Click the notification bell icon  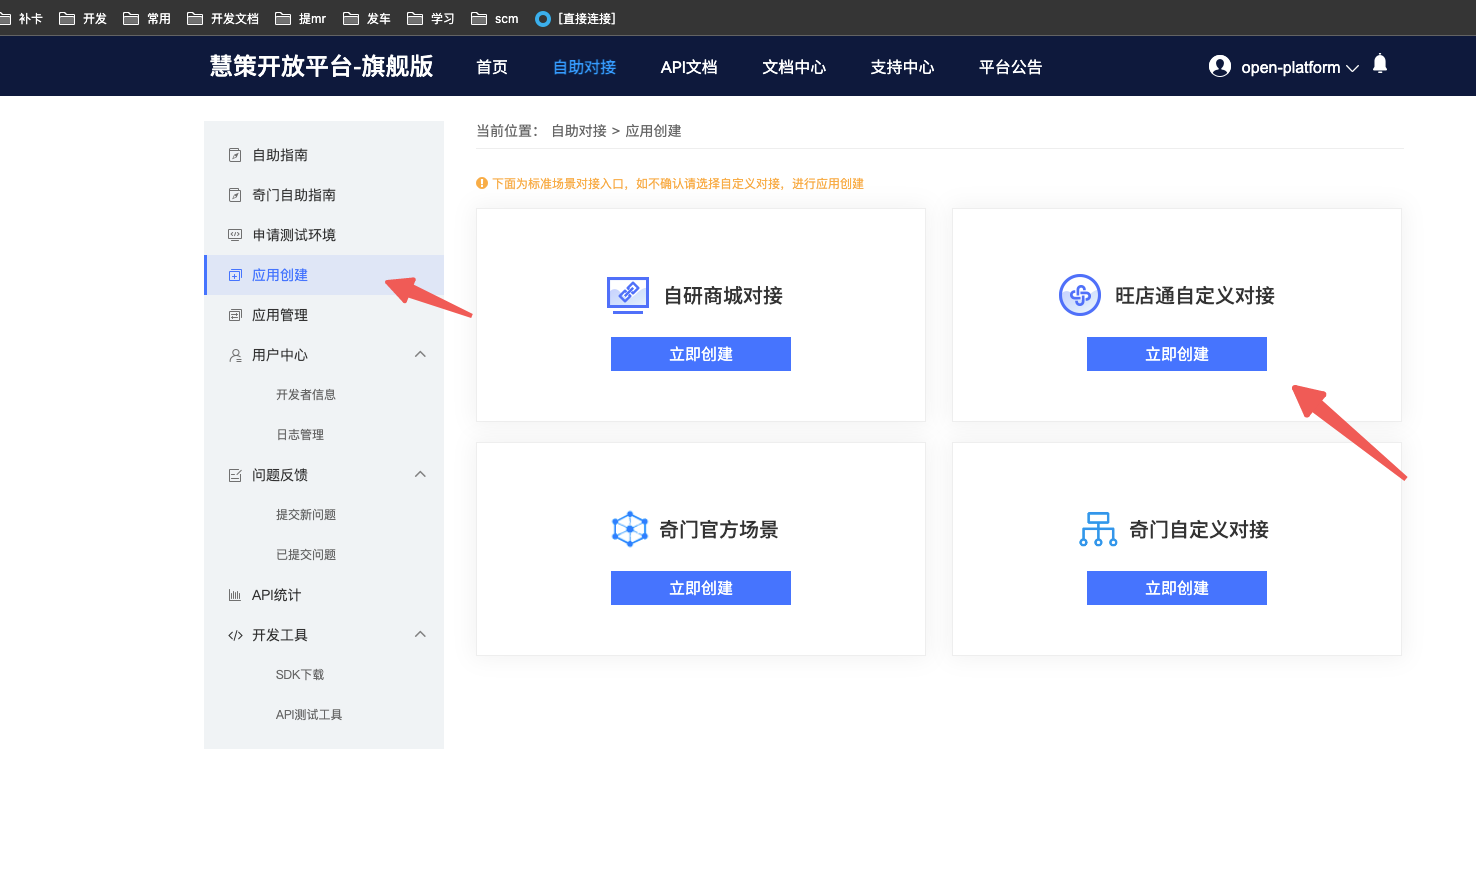coord(1380,64)
